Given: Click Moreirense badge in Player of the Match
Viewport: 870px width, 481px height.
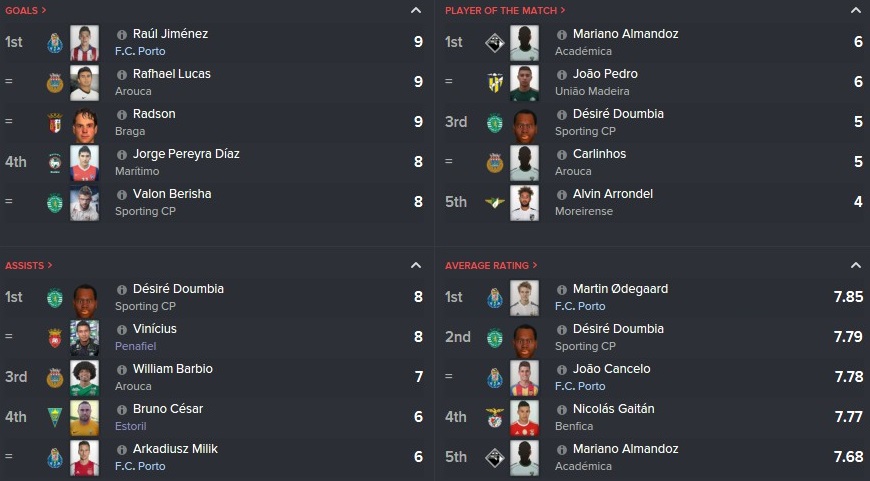Looking at the screenshot, I should [494, 202].
